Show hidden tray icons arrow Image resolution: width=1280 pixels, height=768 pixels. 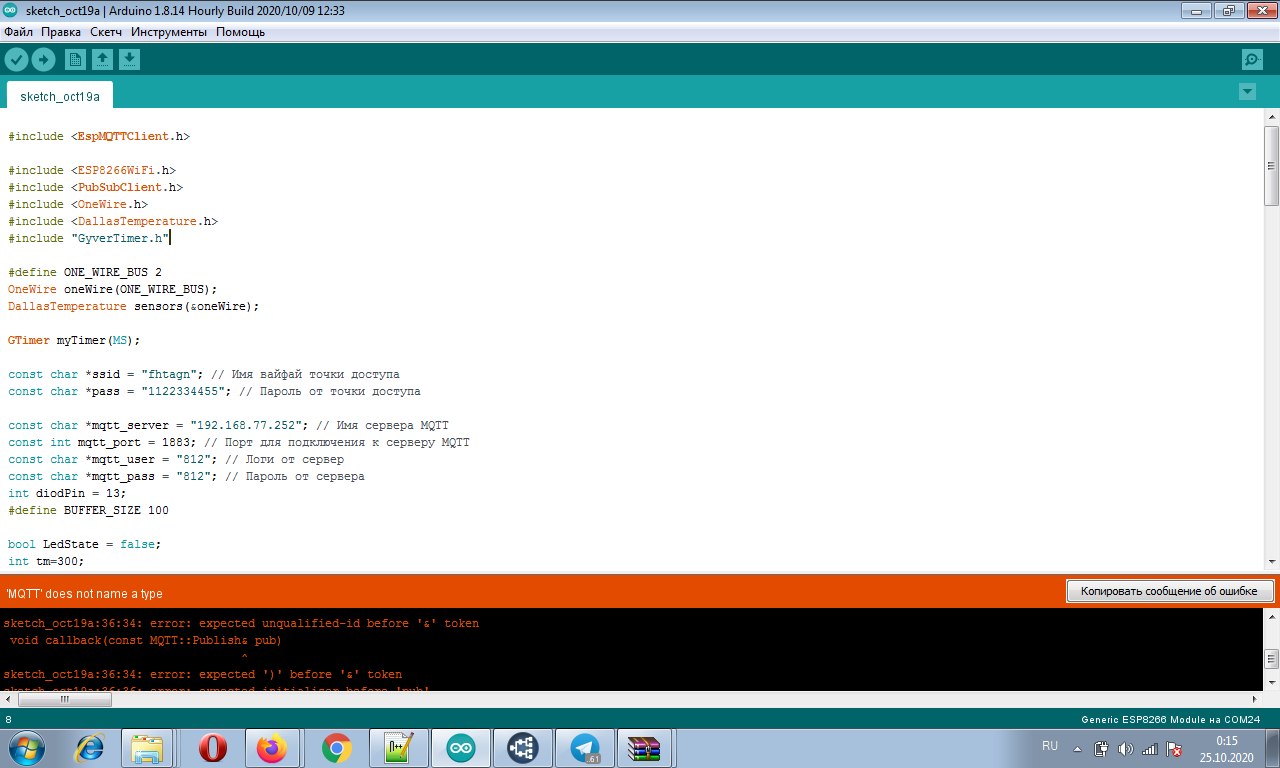pos(1077,748)
